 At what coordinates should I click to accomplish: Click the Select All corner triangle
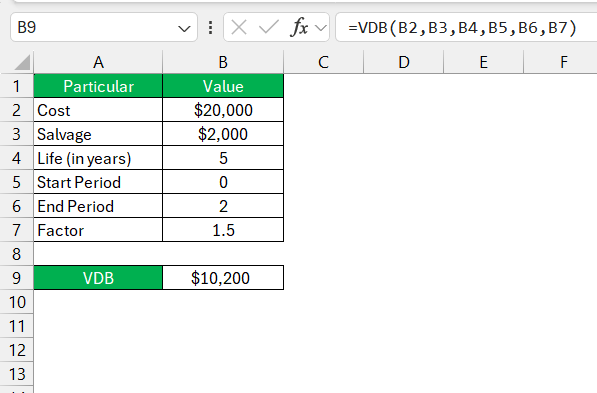(22, 62)
